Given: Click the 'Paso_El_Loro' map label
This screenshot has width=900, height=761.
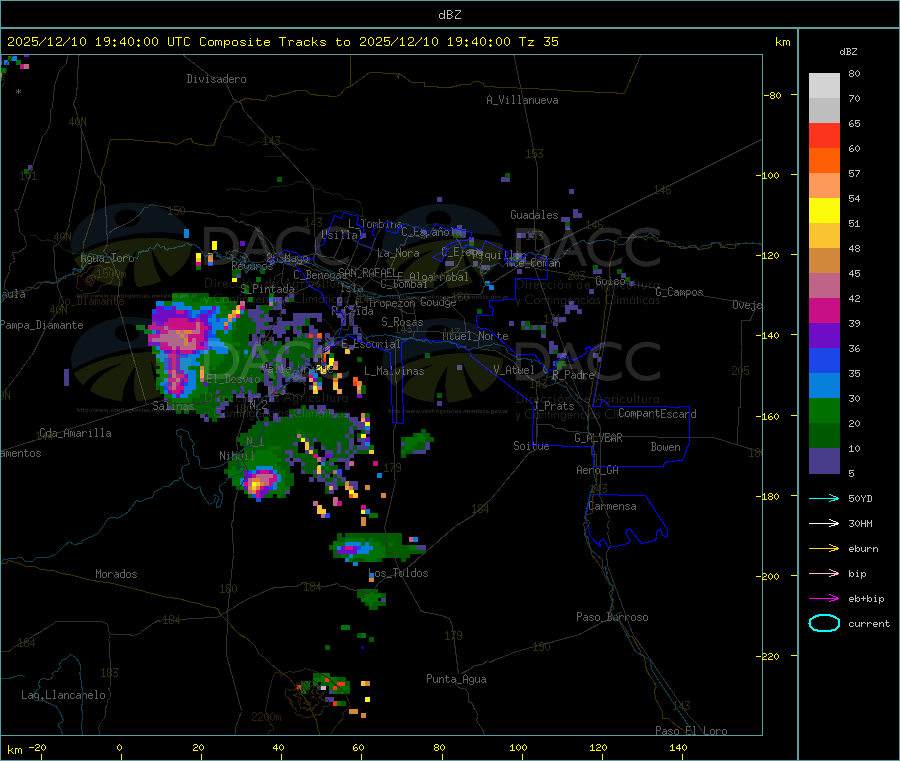Looking at the screenshot, I should click(x=692, y=731).
